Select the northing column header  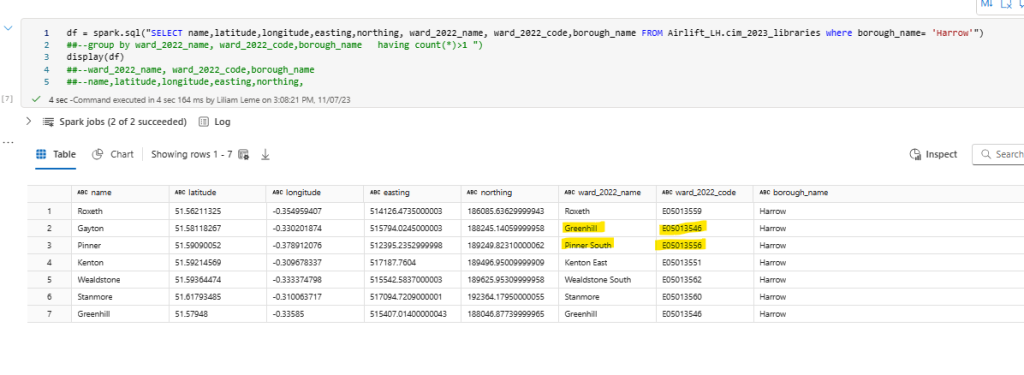[509, 193]
